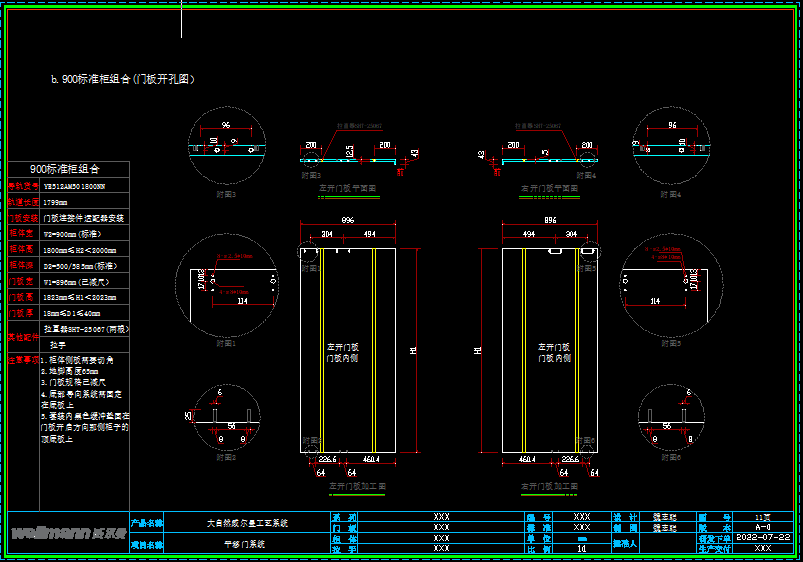Click the drawing title b. 900标准柜组合
This screenshot has width=803, height=562.
[122, 79]
